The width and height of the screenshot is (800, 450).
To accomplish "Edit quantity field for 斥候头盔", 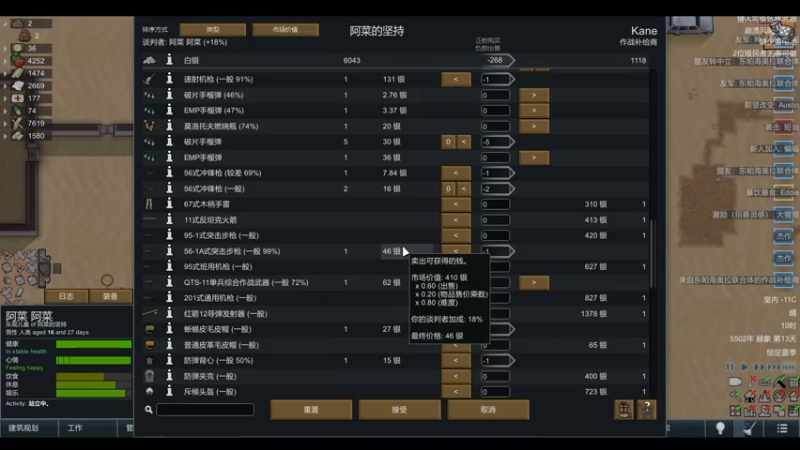I will tap(495, 392).
